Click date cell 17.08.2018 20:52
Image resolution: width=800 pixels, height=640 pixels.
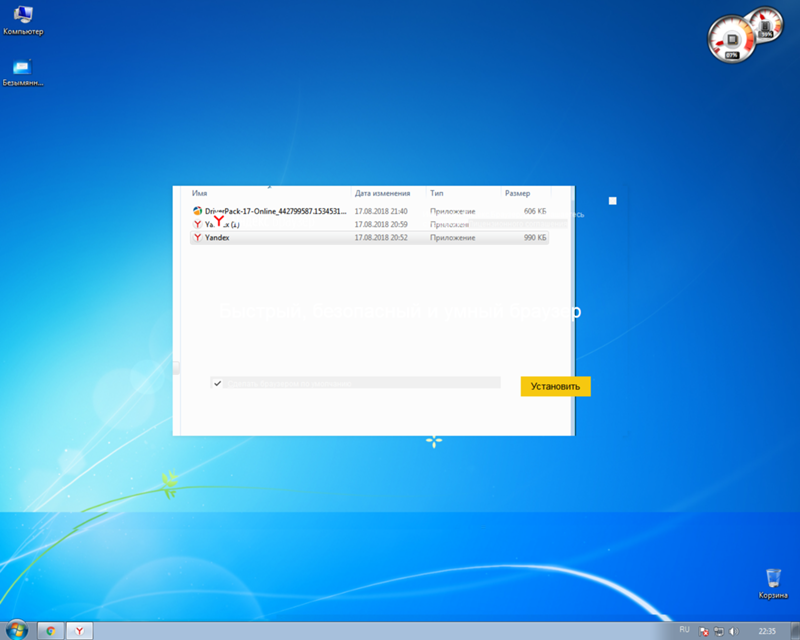pos(381,237)
